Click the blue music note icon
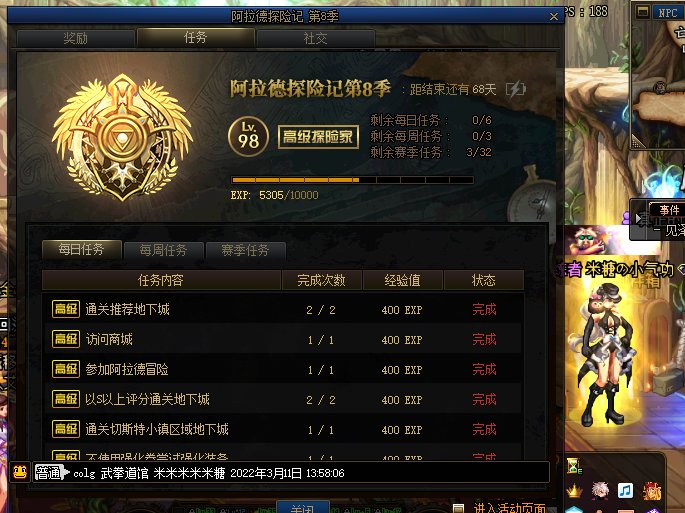This screenshot has width=685, height=513. [x=625, y=491]
